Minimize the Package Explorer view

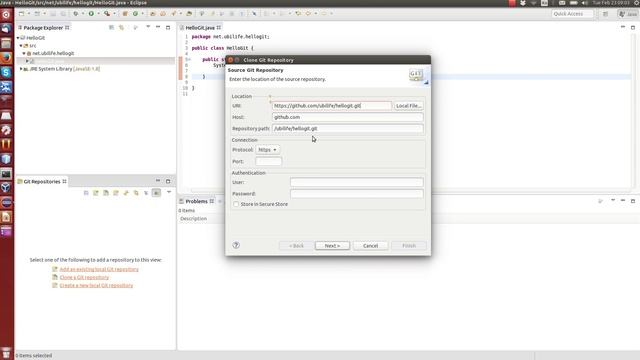[158, 27]
